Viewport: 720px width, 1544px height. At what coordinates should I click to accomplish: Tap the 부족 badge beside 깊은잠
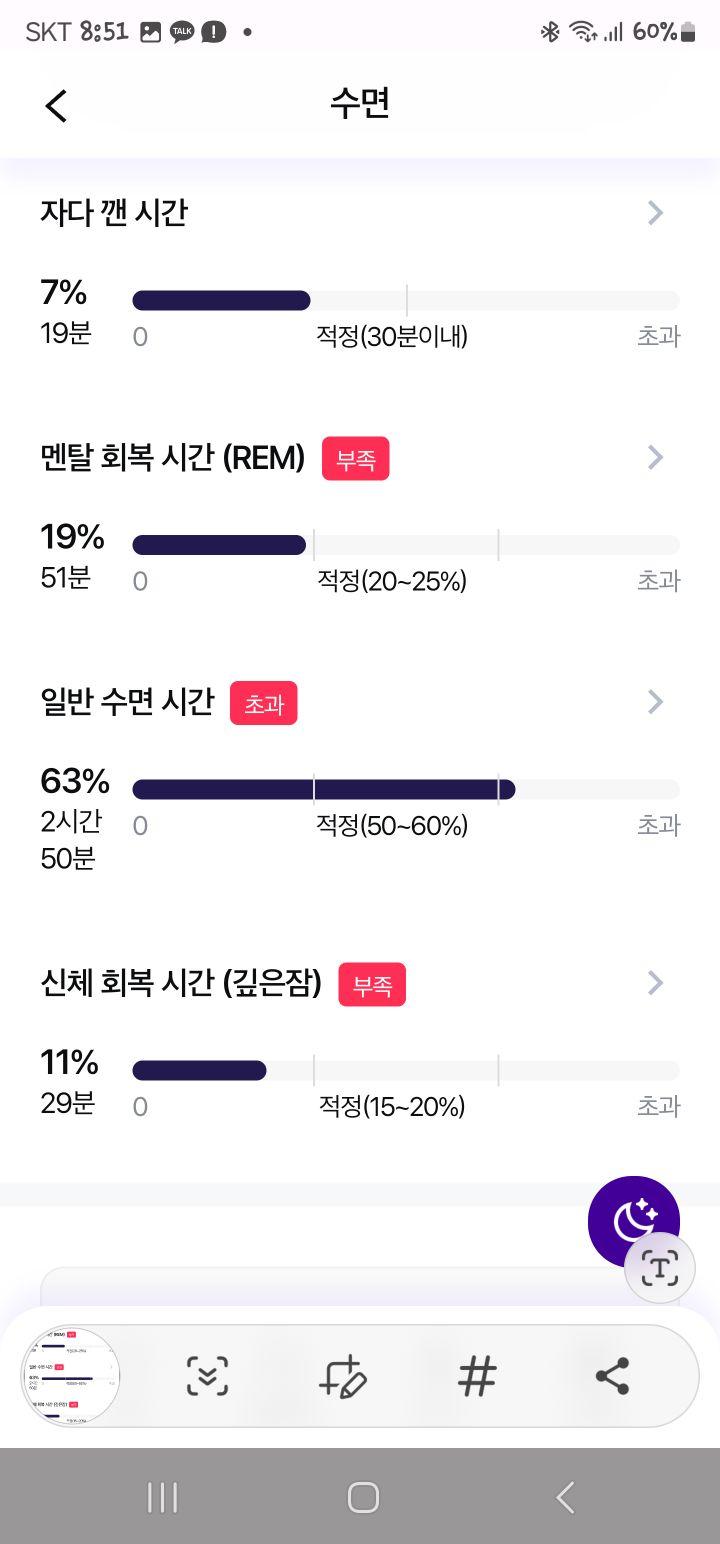click(x=372, y=984)
